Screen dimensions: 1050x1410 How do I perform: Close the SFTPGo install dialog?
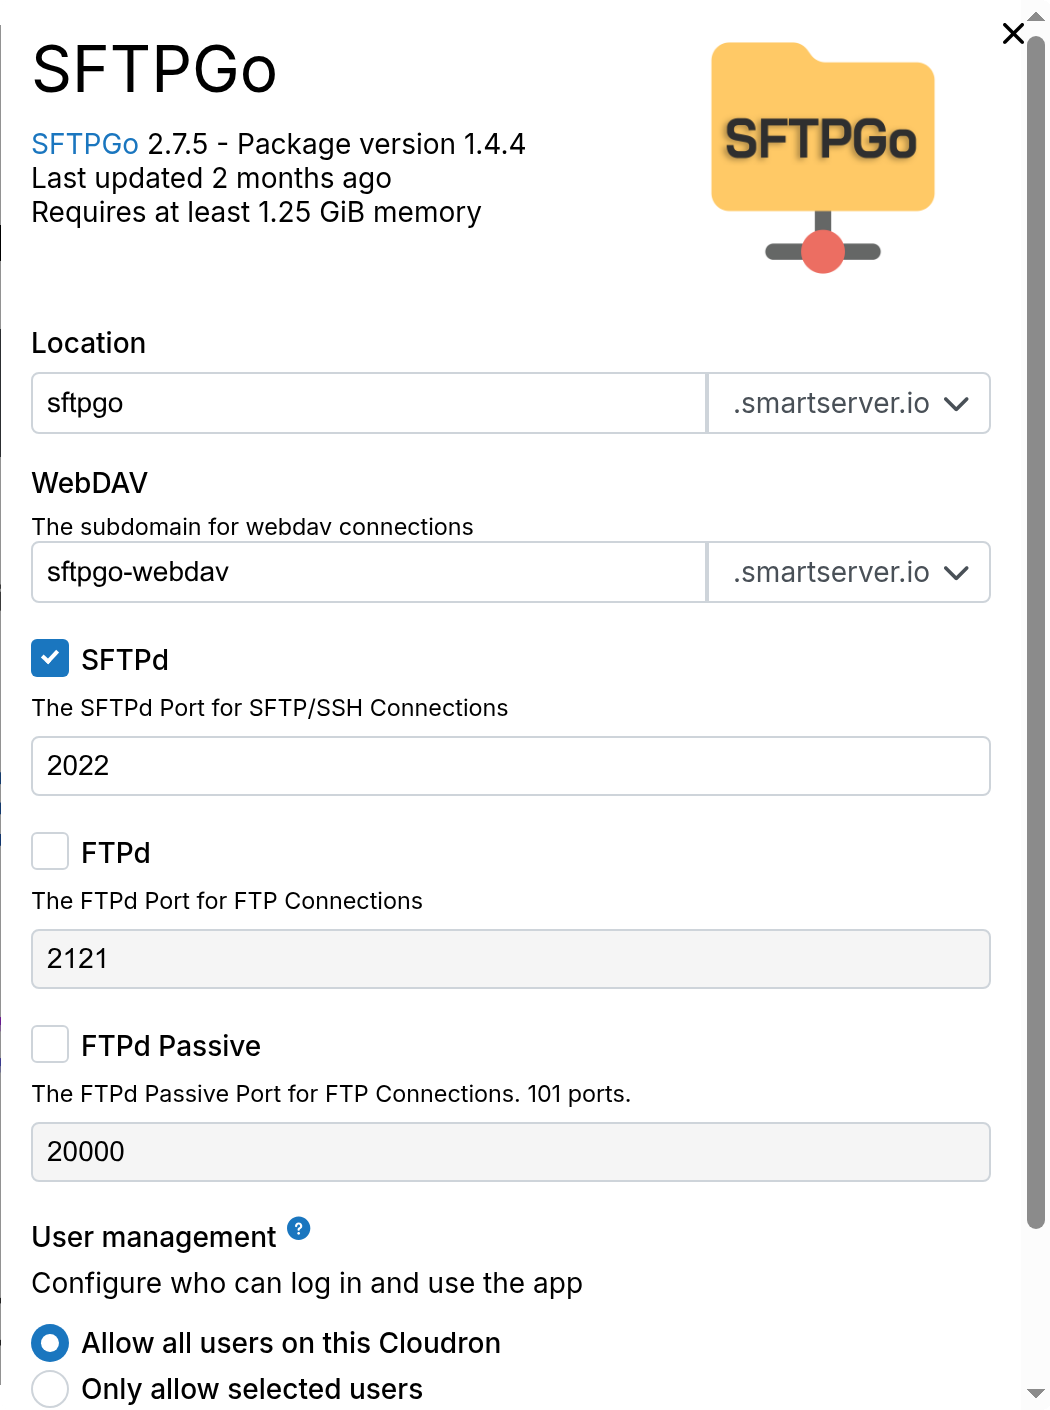(x=1013, y=33)
